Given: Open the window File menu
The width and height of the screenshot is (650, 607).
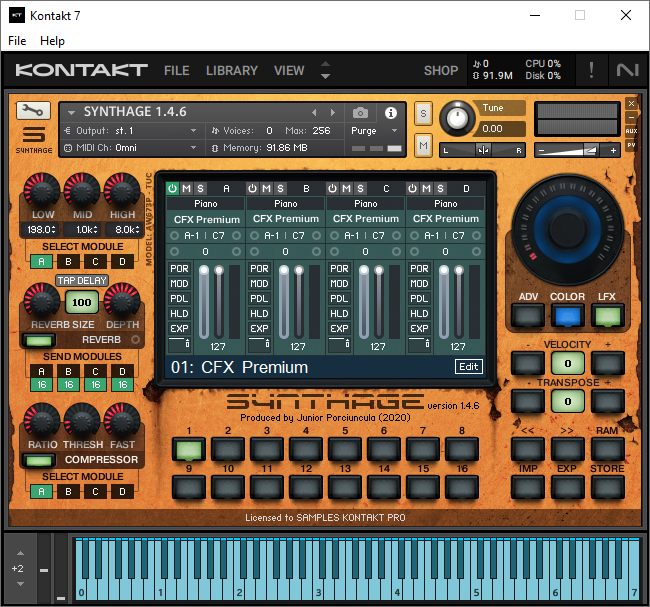Looking at the screenshot, I should [17, 41].
